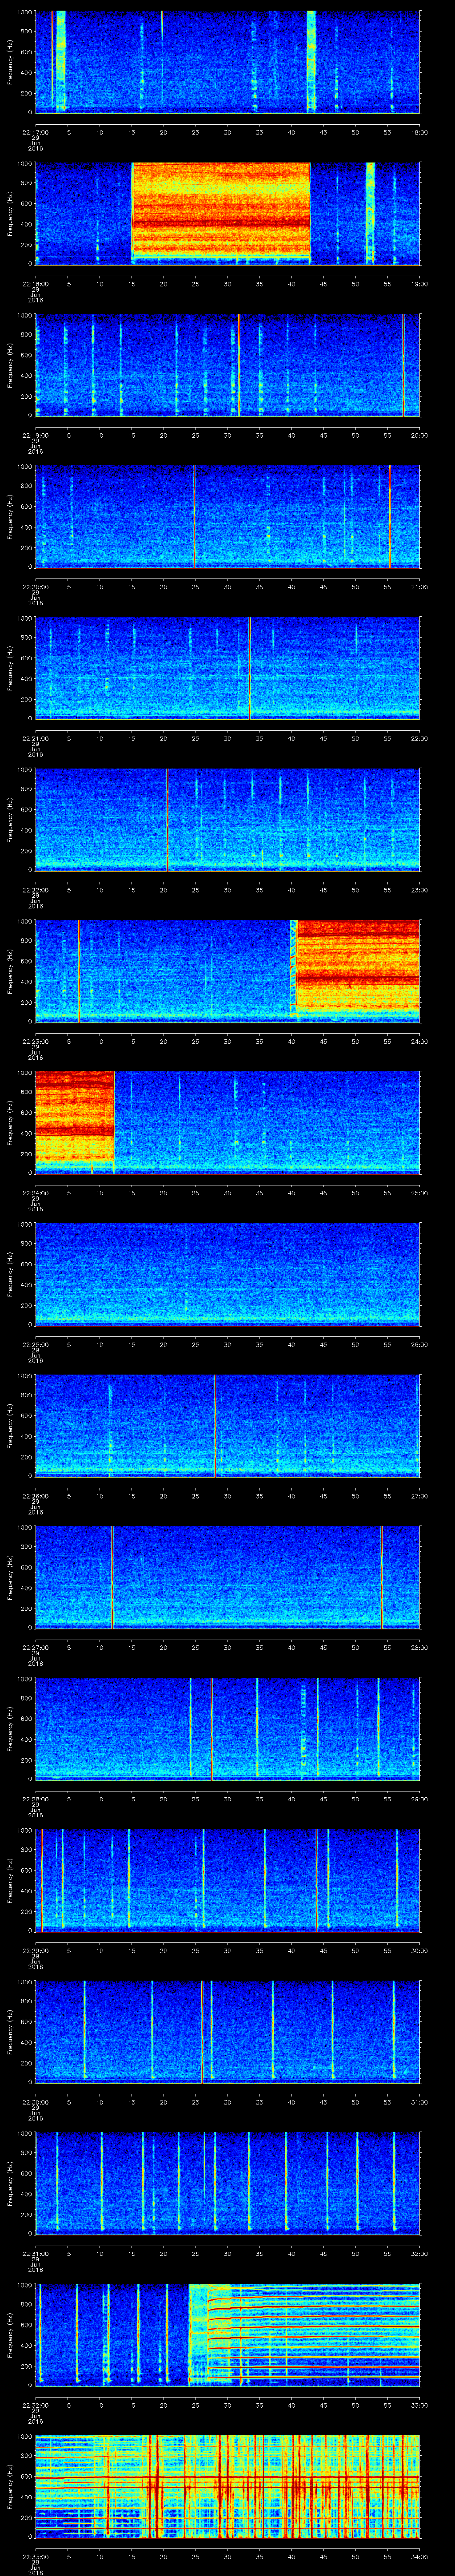455x2576 pixels.
Task: Click the spectrogram panel starting at 22:27:00
Action: (x=228, y=1578)
